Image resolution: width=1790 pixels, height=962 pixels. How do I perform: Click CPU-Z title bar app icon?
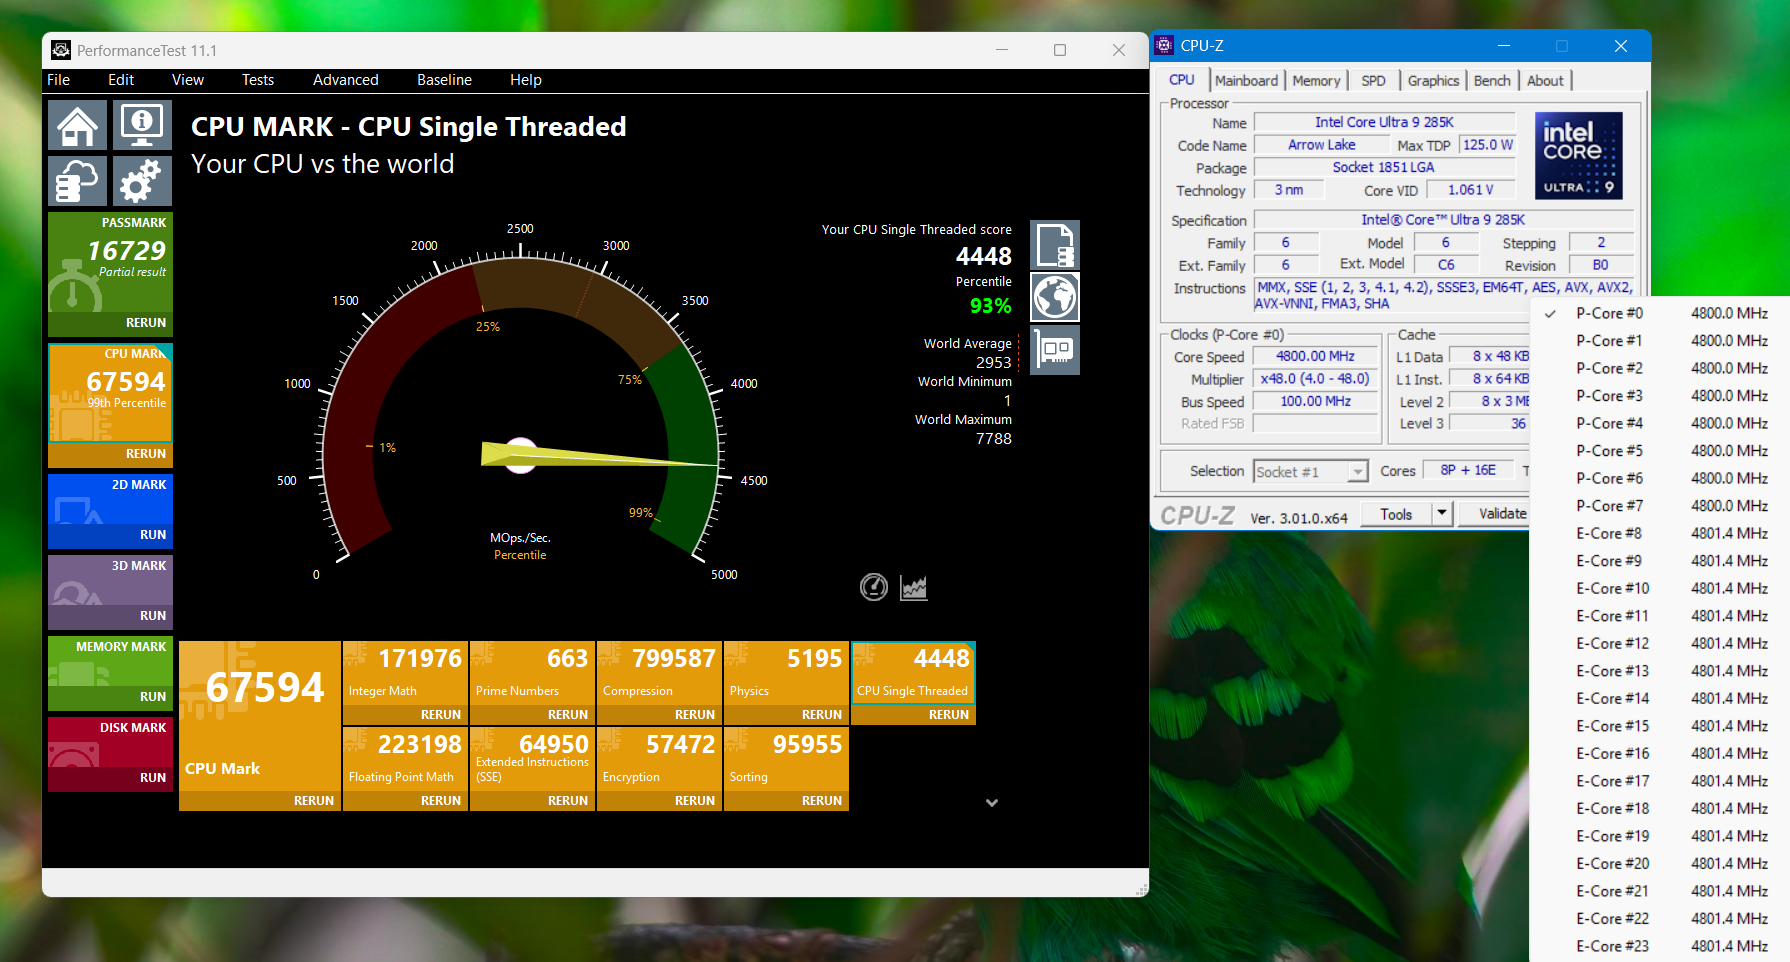(x=1164, y=45)
